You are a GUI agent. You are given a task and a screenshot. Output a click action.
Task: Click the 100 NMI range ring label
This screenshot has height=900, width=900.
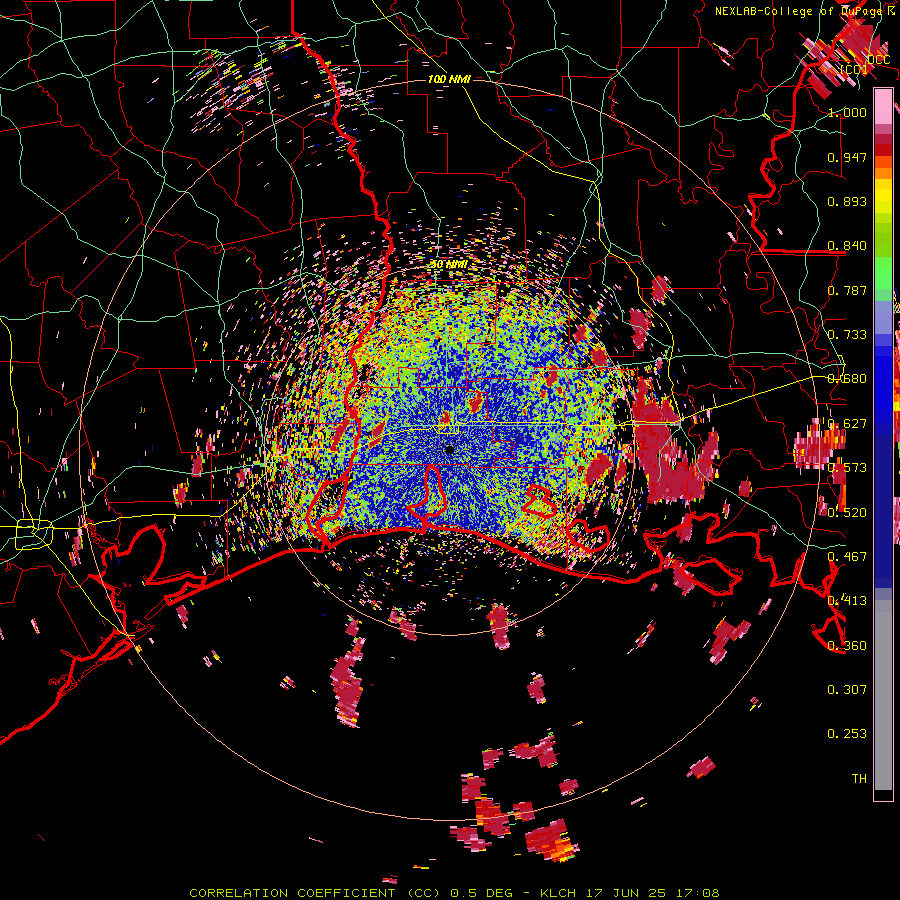pyautogui.click(x=449, y=79)
